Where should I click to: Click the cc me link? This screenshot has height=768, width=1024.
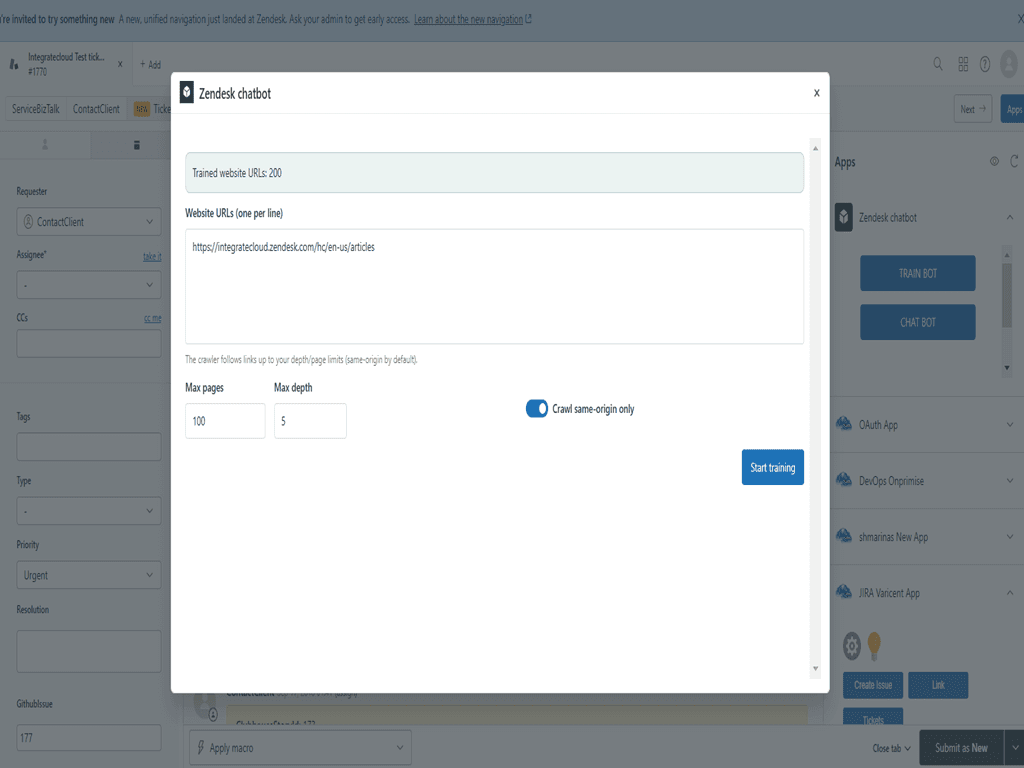click(153, 319)
